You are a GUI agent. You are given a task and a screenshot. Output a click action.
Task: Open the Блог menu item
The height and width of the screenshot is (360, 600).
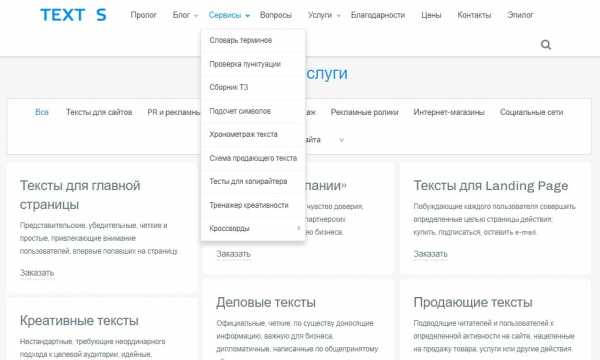pyautogui.click(x=181, y=15)
